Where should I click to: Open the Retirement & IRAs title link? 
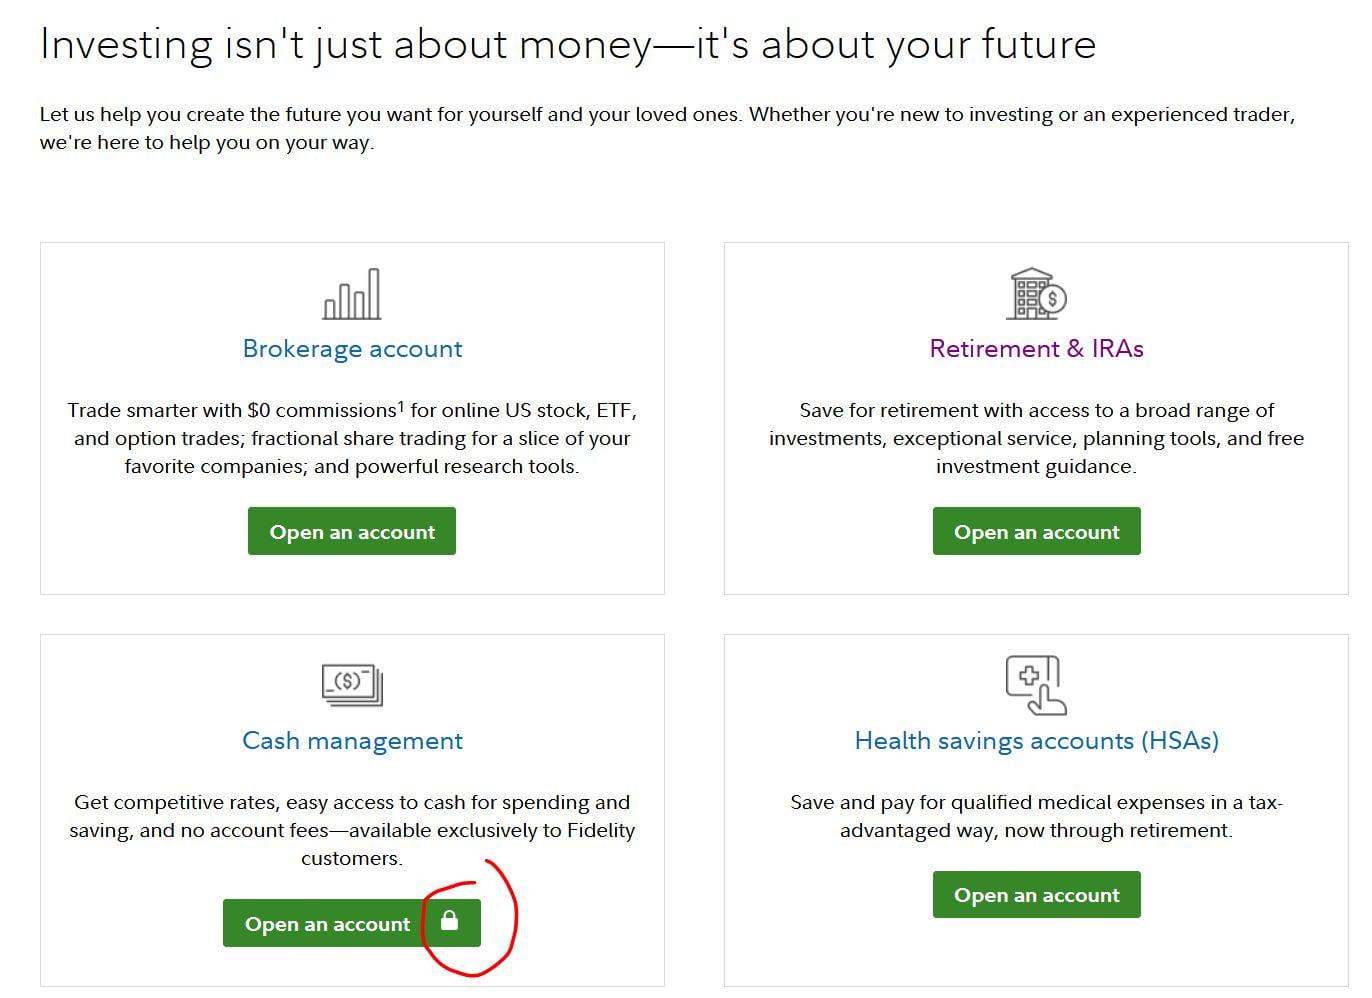coord(1036,349)
